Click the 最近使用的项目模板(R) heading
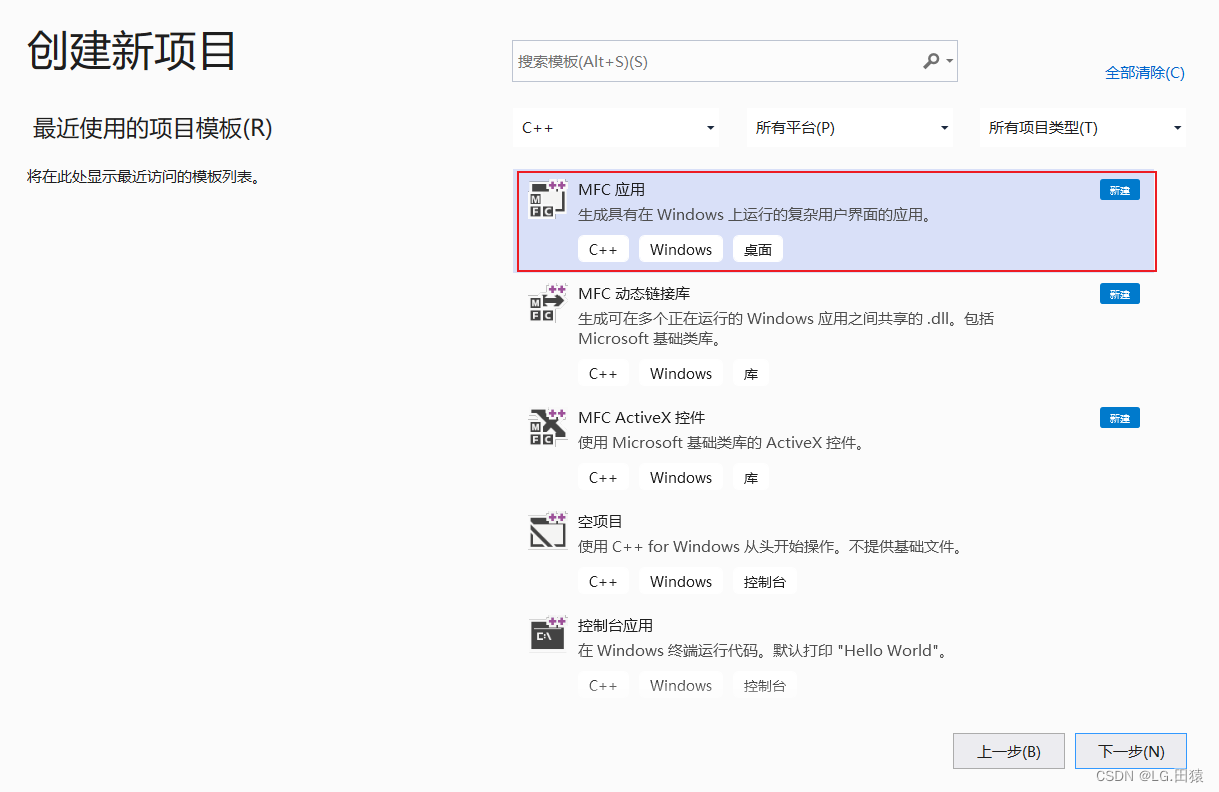 pyautogui.click(x=152, y=128)
